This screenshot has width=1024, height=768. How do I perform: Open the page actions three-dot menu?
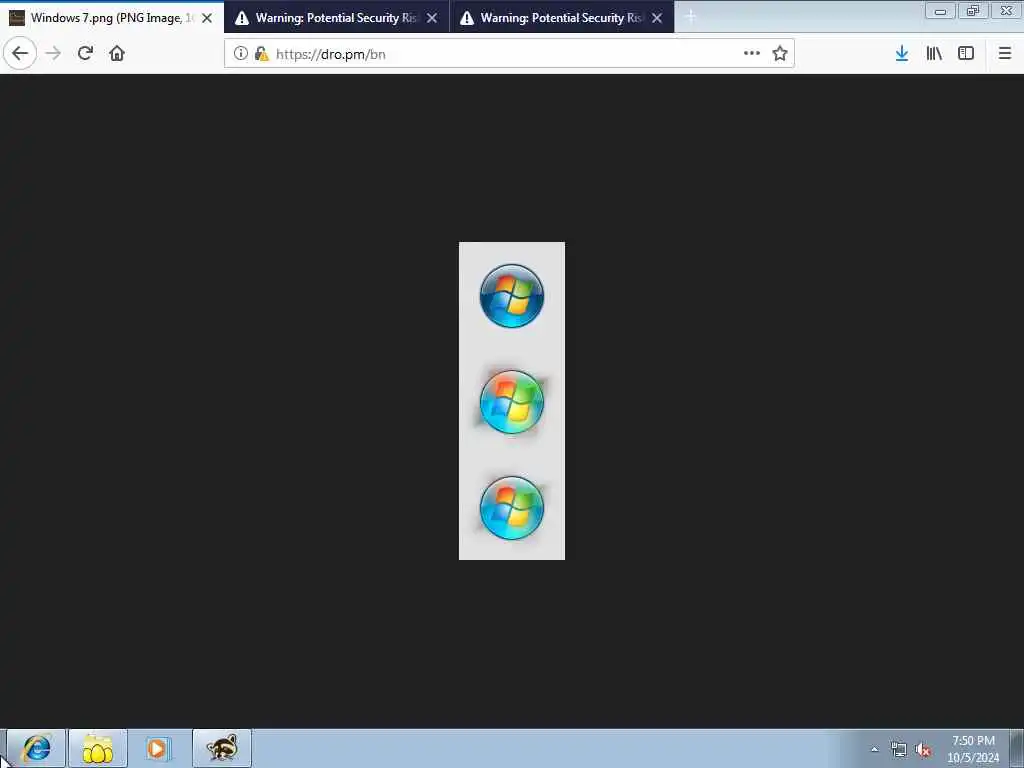point(752,54)
